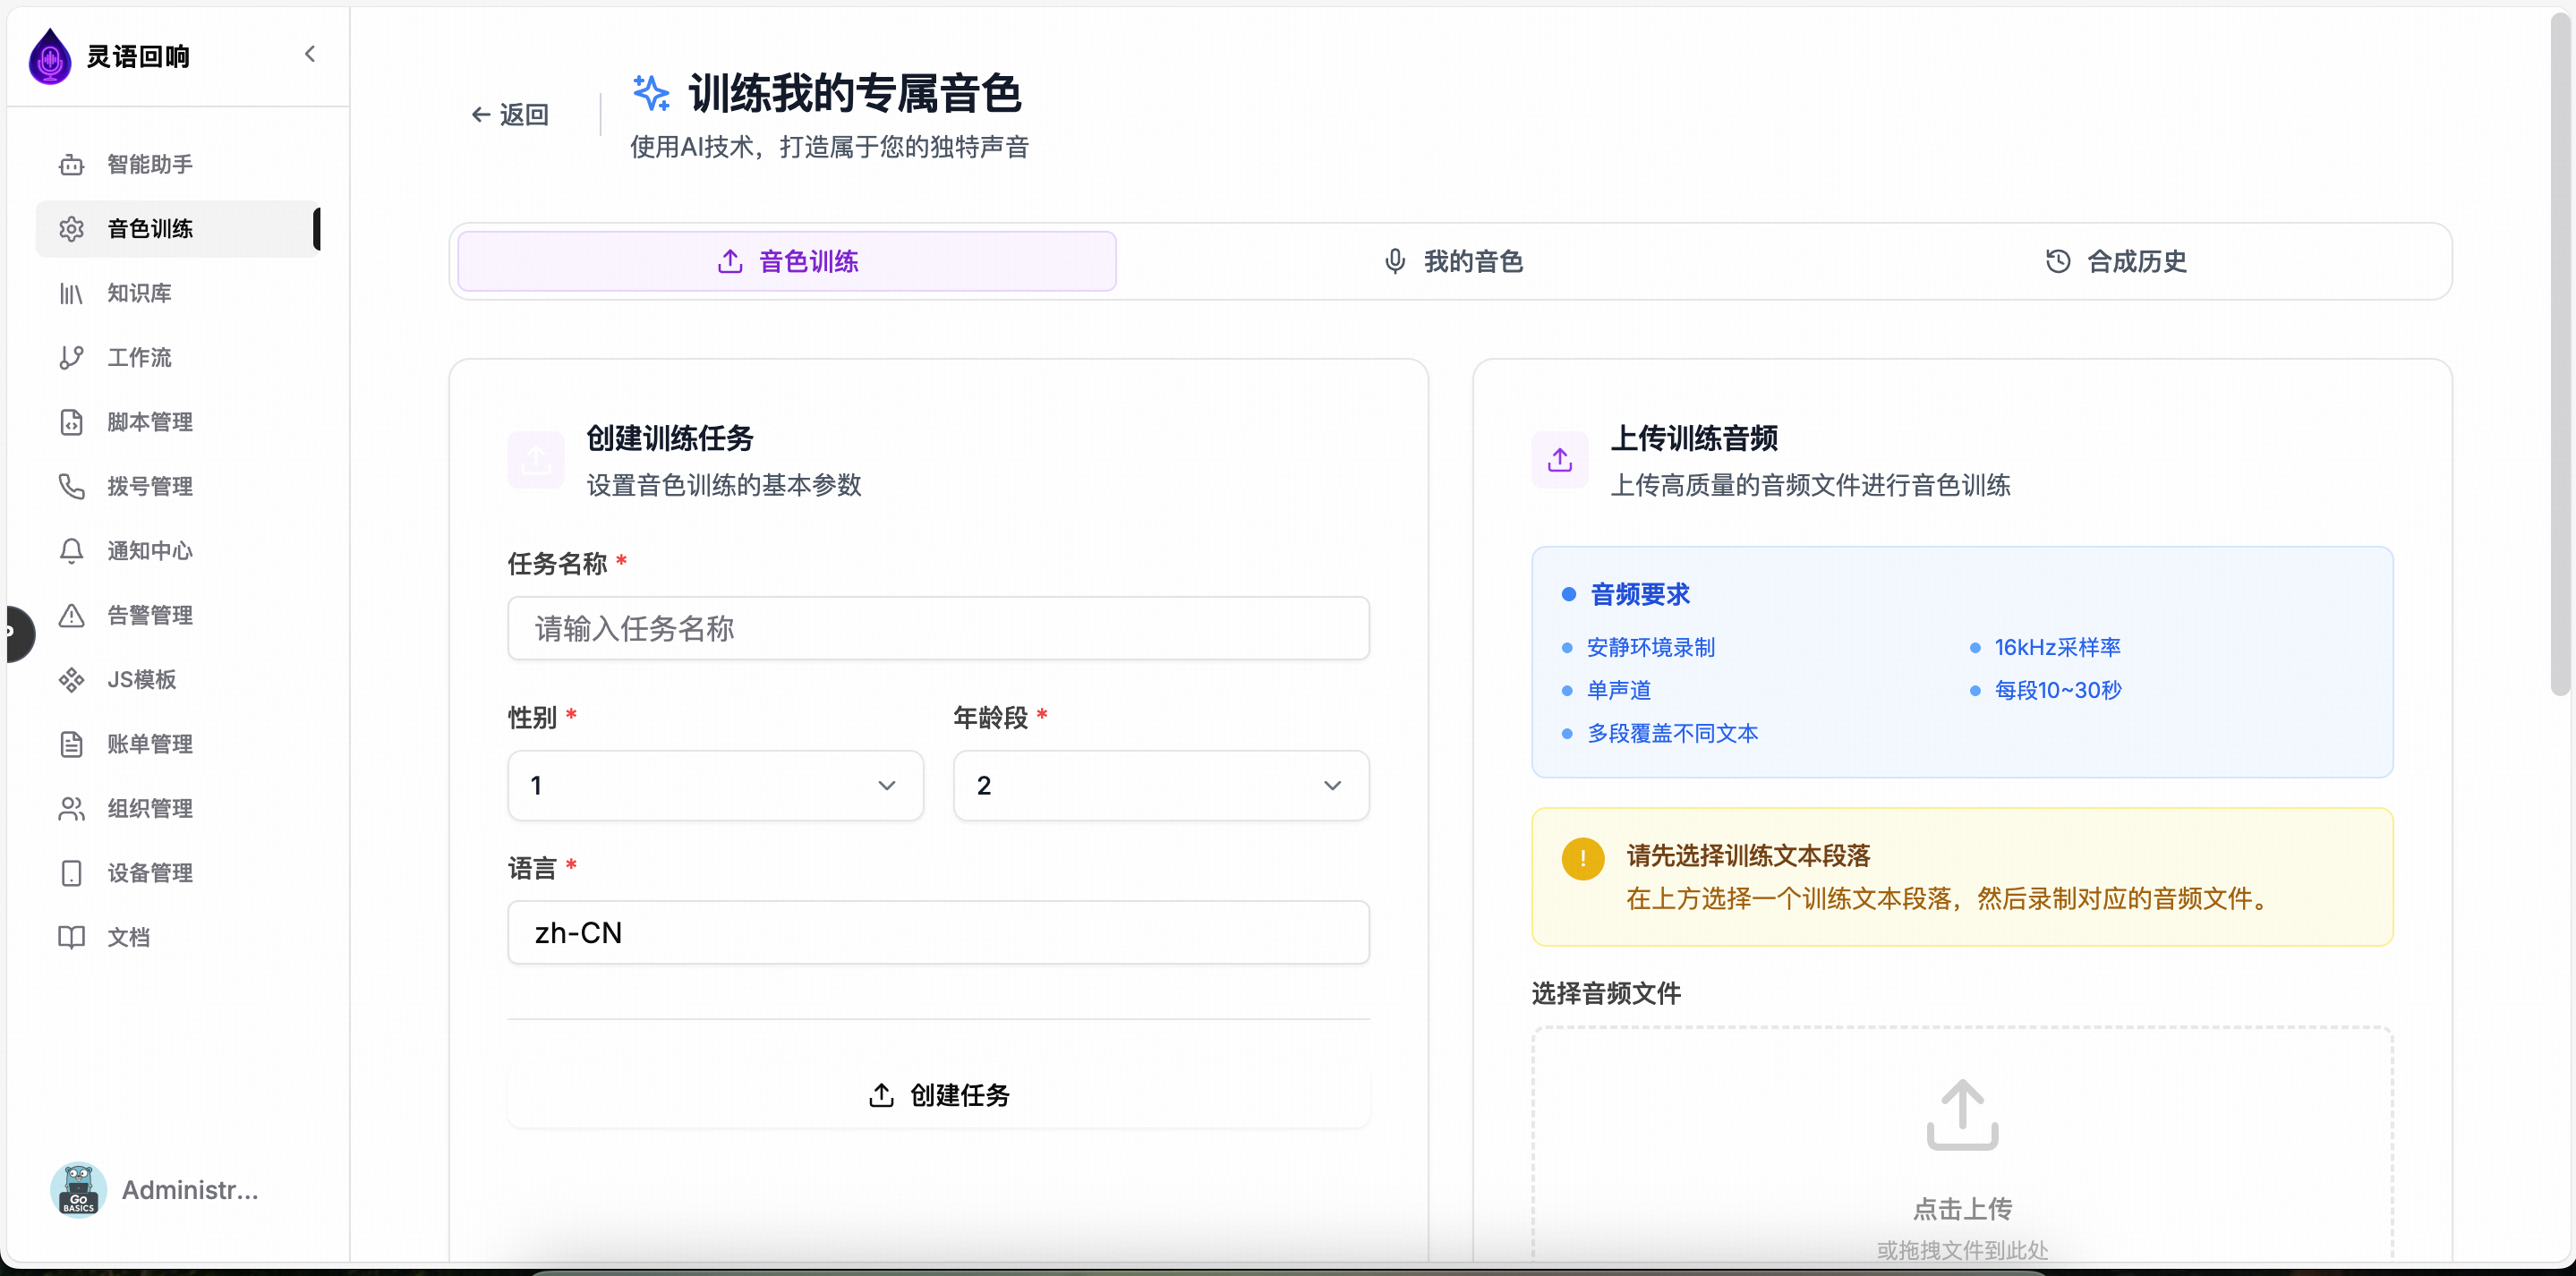Viewport: 2576px width, 1276px height.
Task: Click the 音色训练 gear icon in sidebar
Action: pyautogui.click(x=71, y=229)
